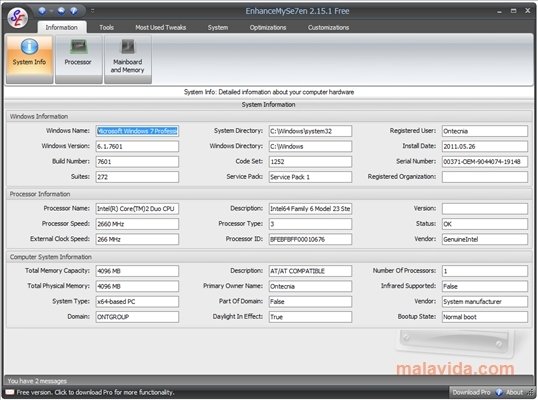The width and height of the screenshot is (538, 400).
Task: Click the Daylight In Effect field
Action: tap(310, 317)
